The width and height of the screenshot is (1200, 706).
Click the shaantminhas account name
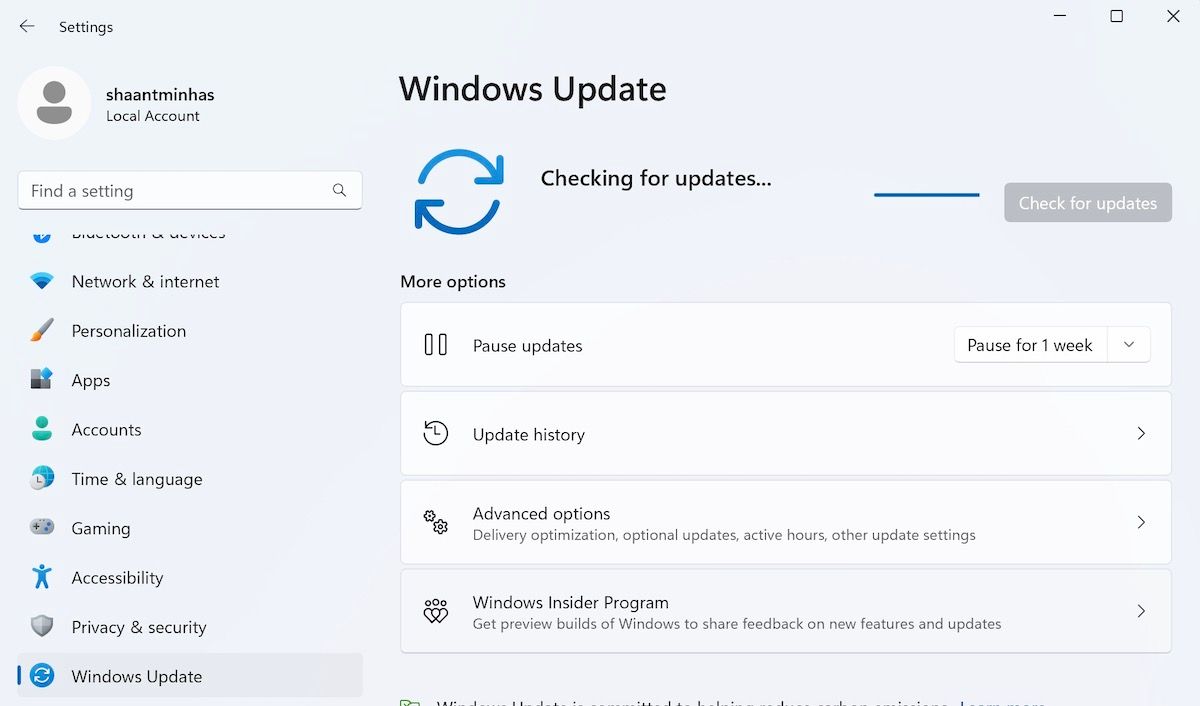160,94
